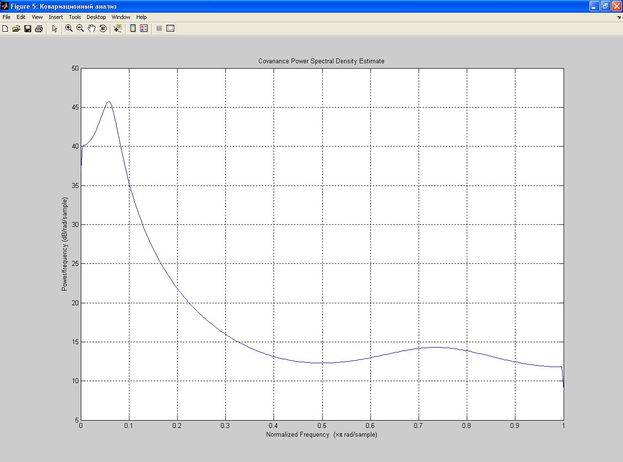The height and width of the screenshot is (462, 623).
Task: Choose the Data Cursor tool
Action: (x=117, y=29)
